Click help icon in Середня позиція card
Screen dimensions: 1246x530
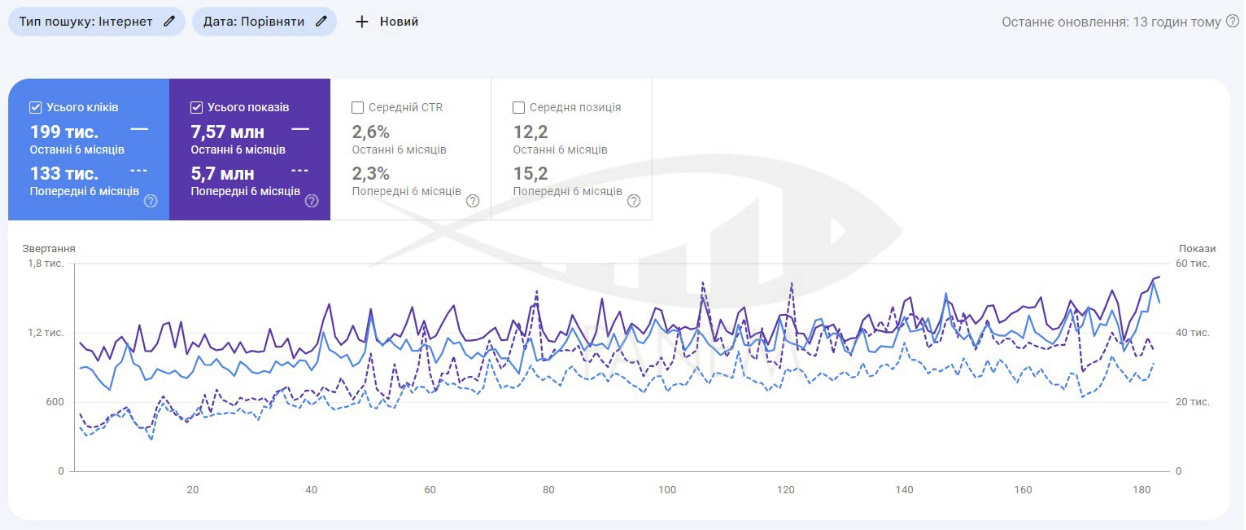pyautogui.click(x=633, y=201)
